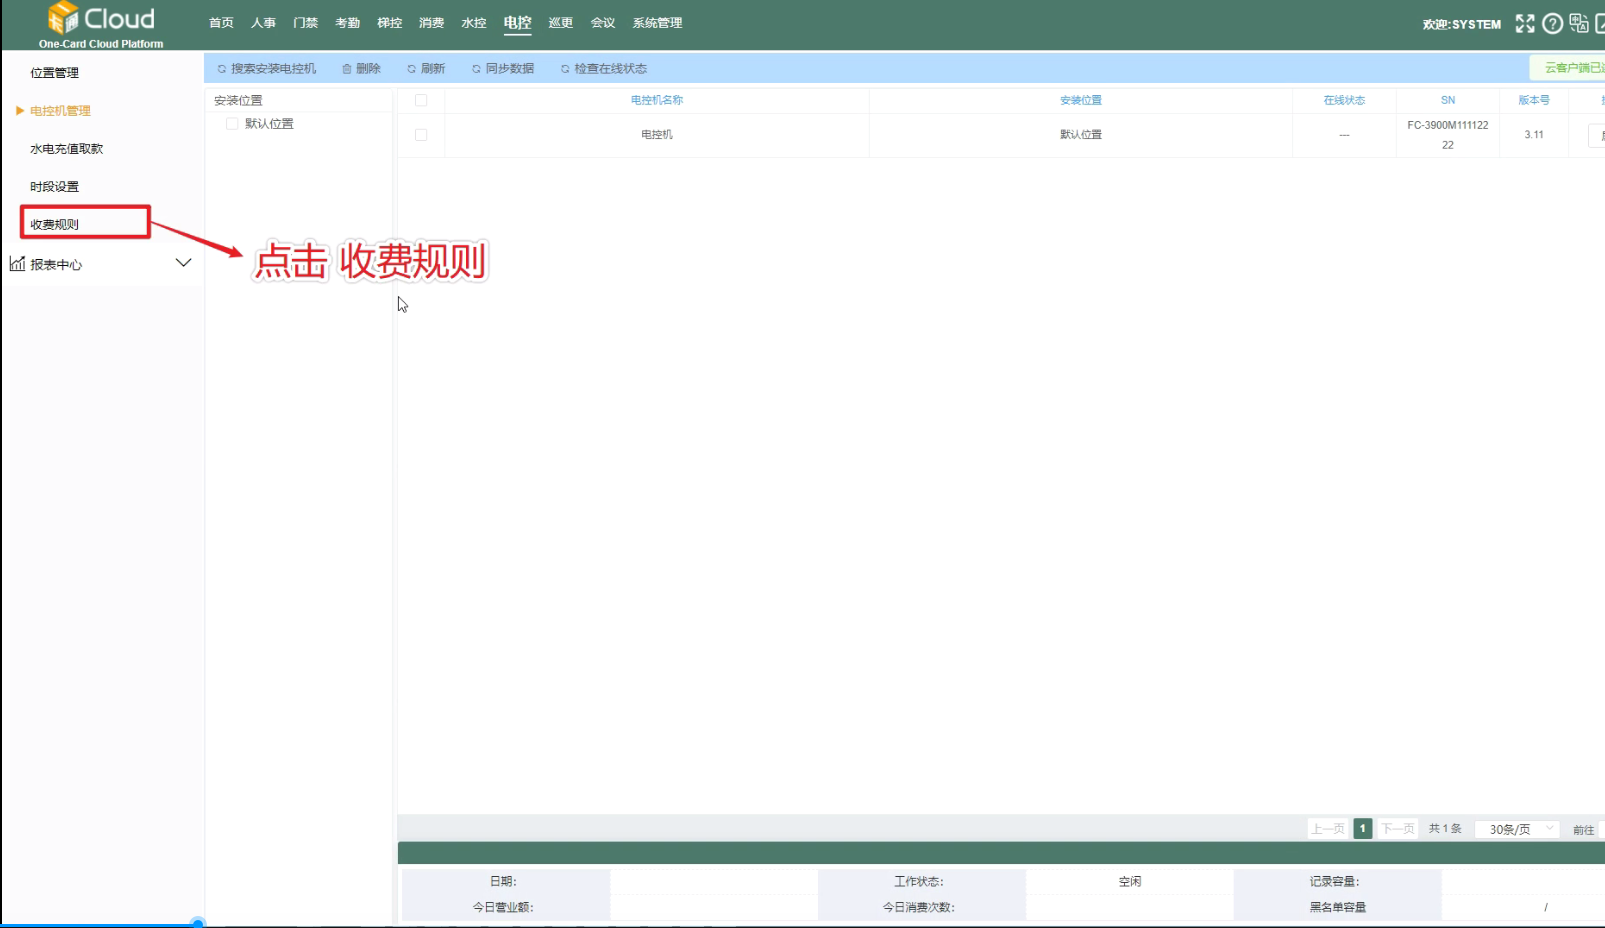
Task: Click the 共 1 条 total count text
Action: (1445, 829)
